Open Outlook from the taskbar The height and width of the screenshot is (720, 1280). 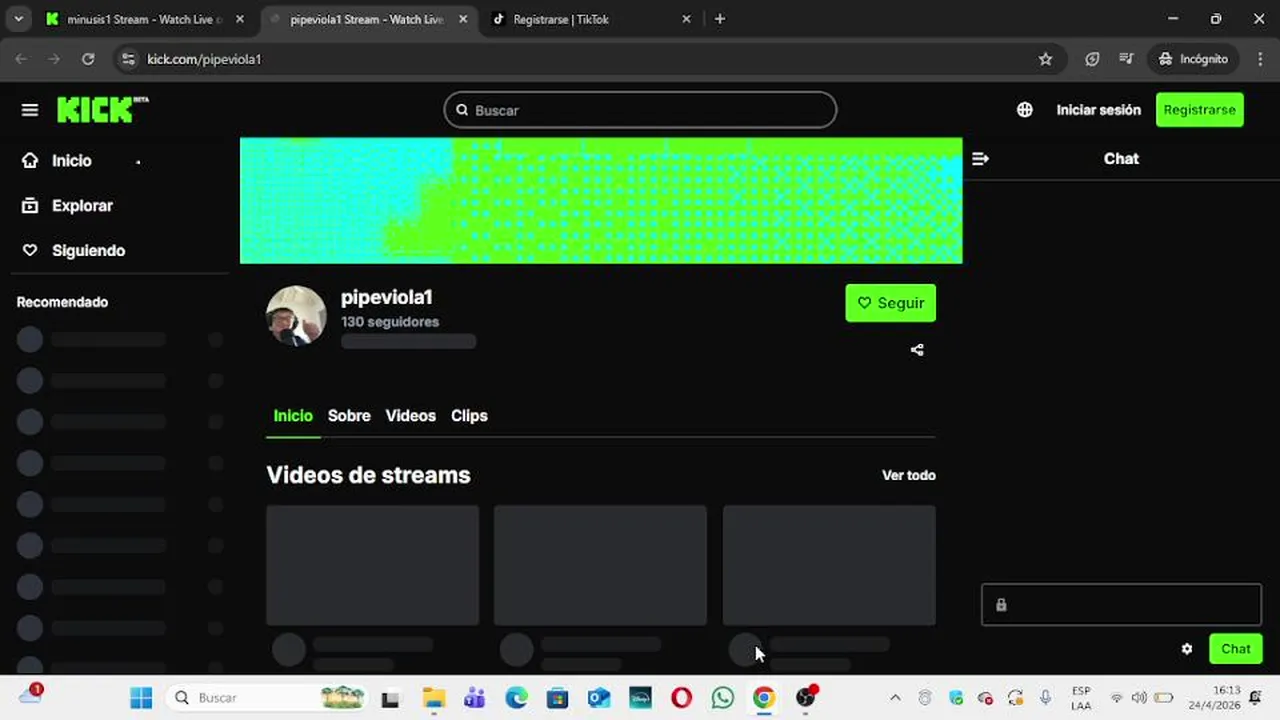599,698
